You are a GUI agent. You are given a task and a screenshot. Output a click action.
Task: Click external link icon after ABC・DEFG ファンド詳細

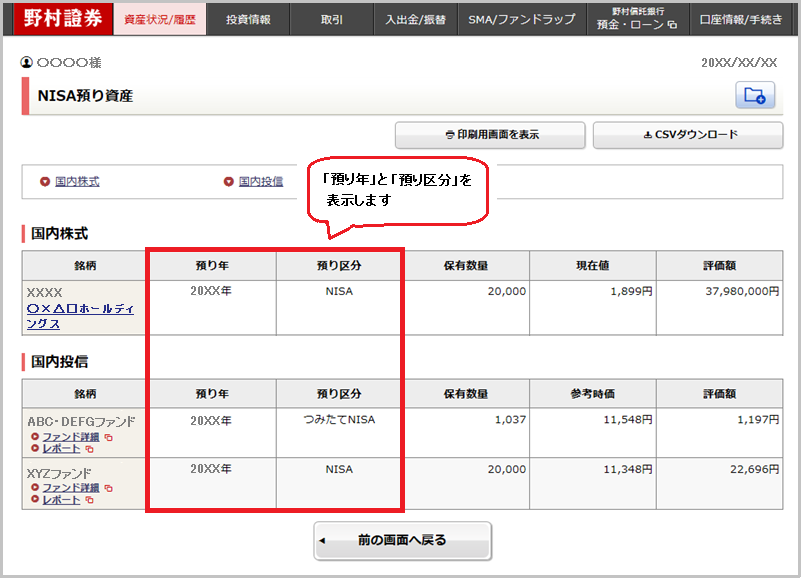point(109,438)
